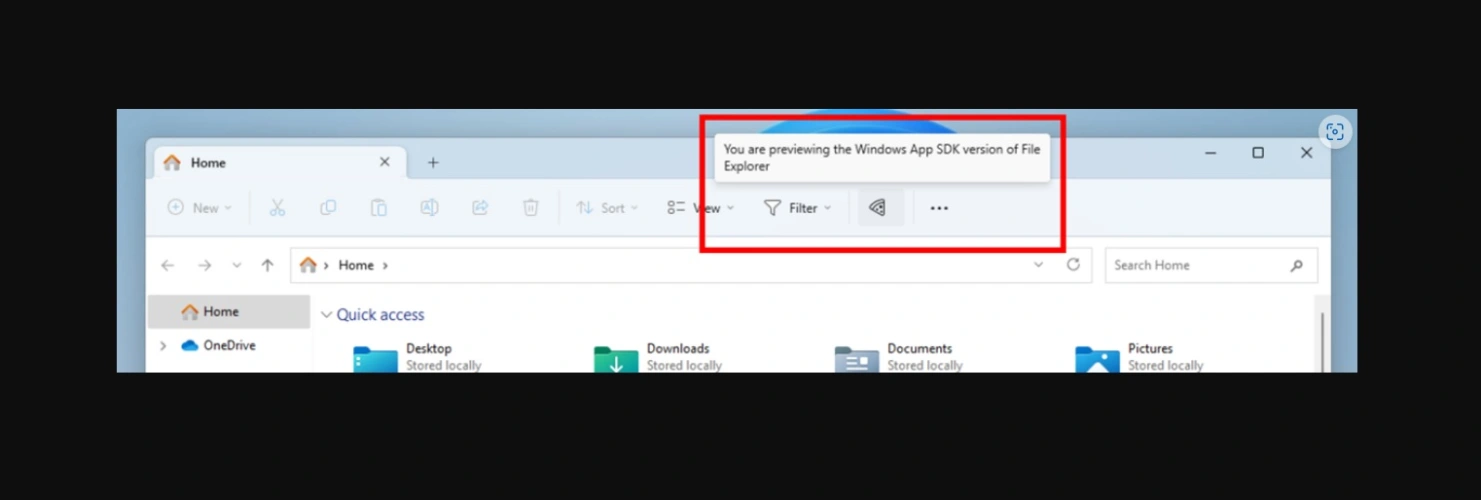The height and width of the screenshot is (500, 1481).
Task: Close the Home tab
Action: 385,162
